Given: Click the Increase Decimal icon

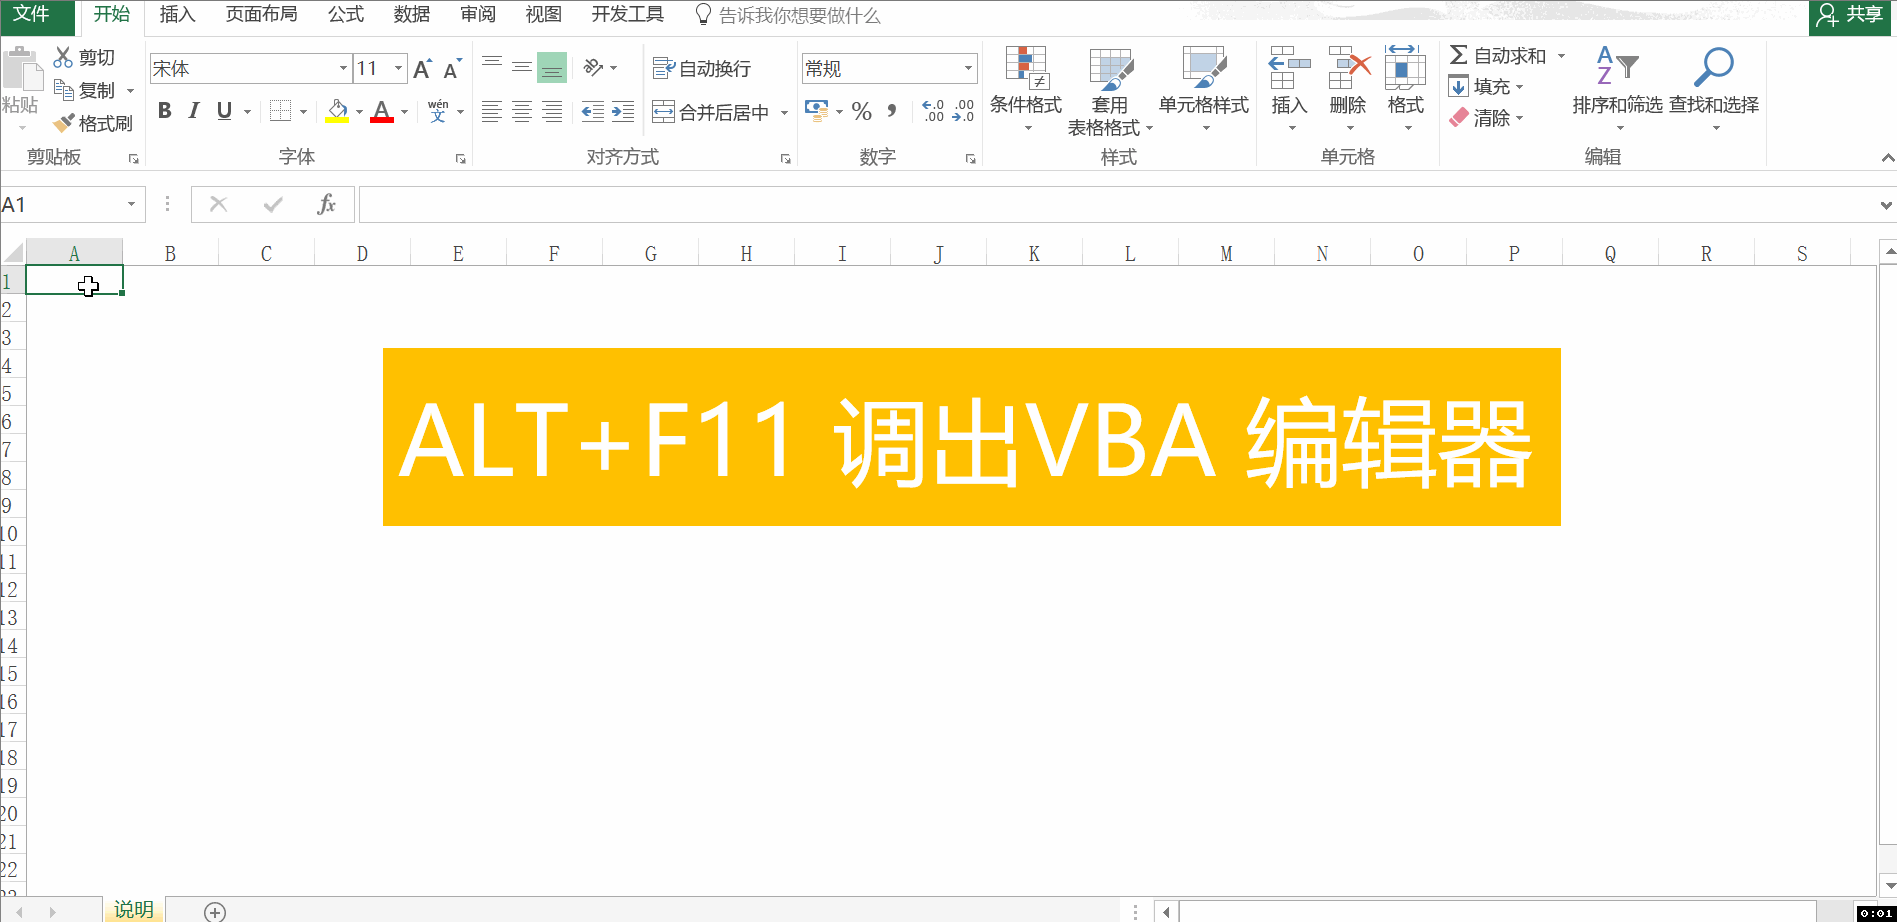Looking at the screenshot, I should pos(933,111).
